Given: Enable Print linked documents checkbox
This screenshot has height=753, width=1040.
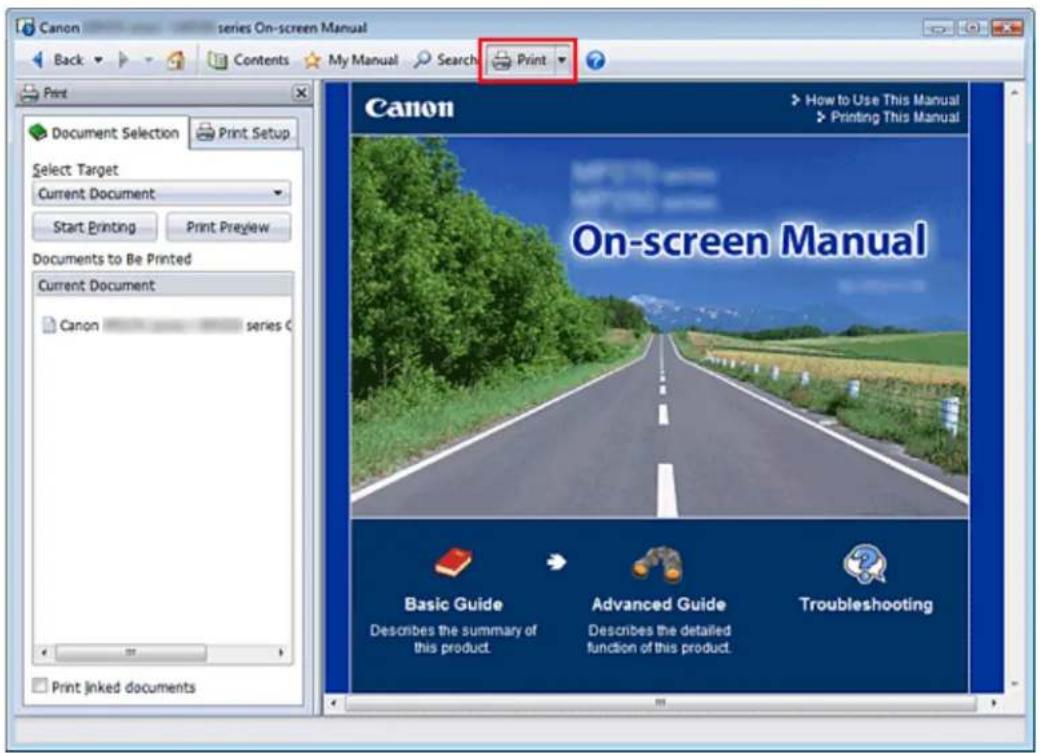Looking at the screenshot, I should (x=40, y=686).
